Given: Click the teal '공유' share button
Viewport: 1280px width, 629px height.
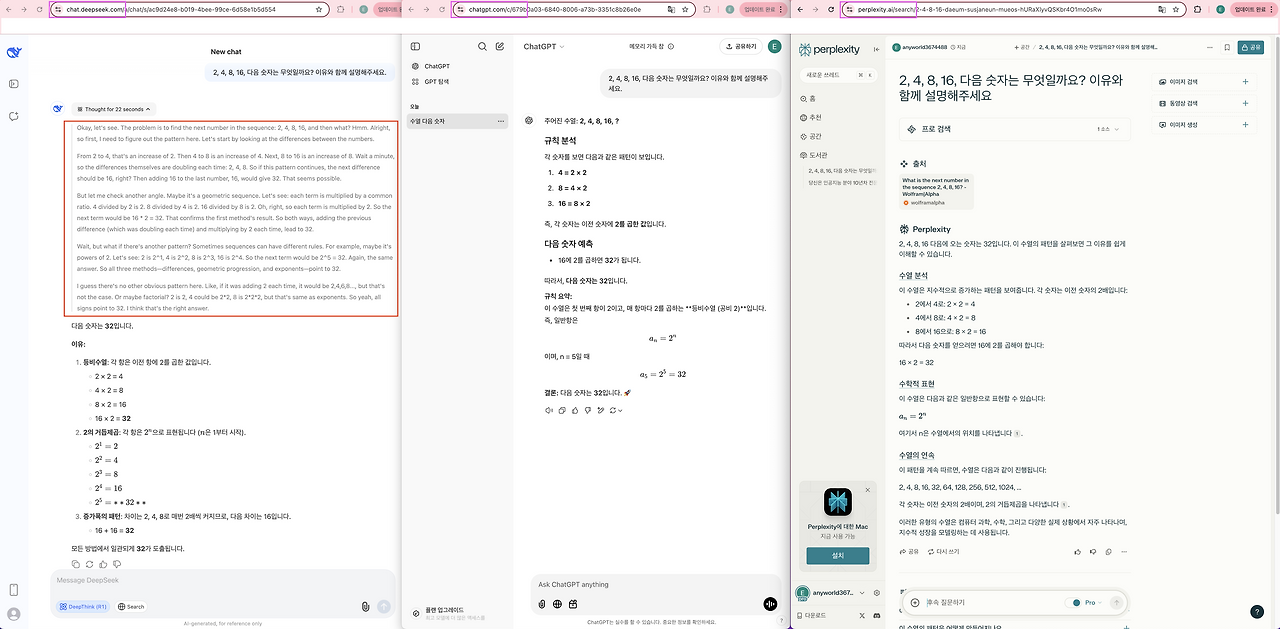Looking at the screenshot, I should [1250, 47].
